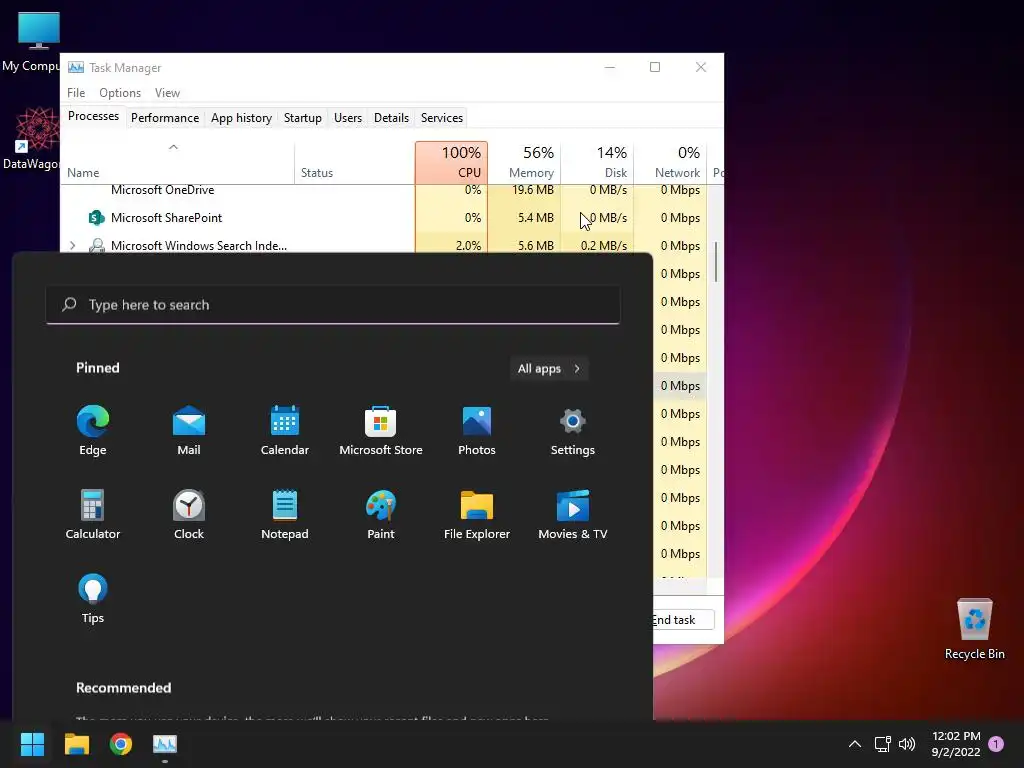Viewport: 1024px width, 768px height.
Task: Click the End task button
Action: tap(683, 620)
